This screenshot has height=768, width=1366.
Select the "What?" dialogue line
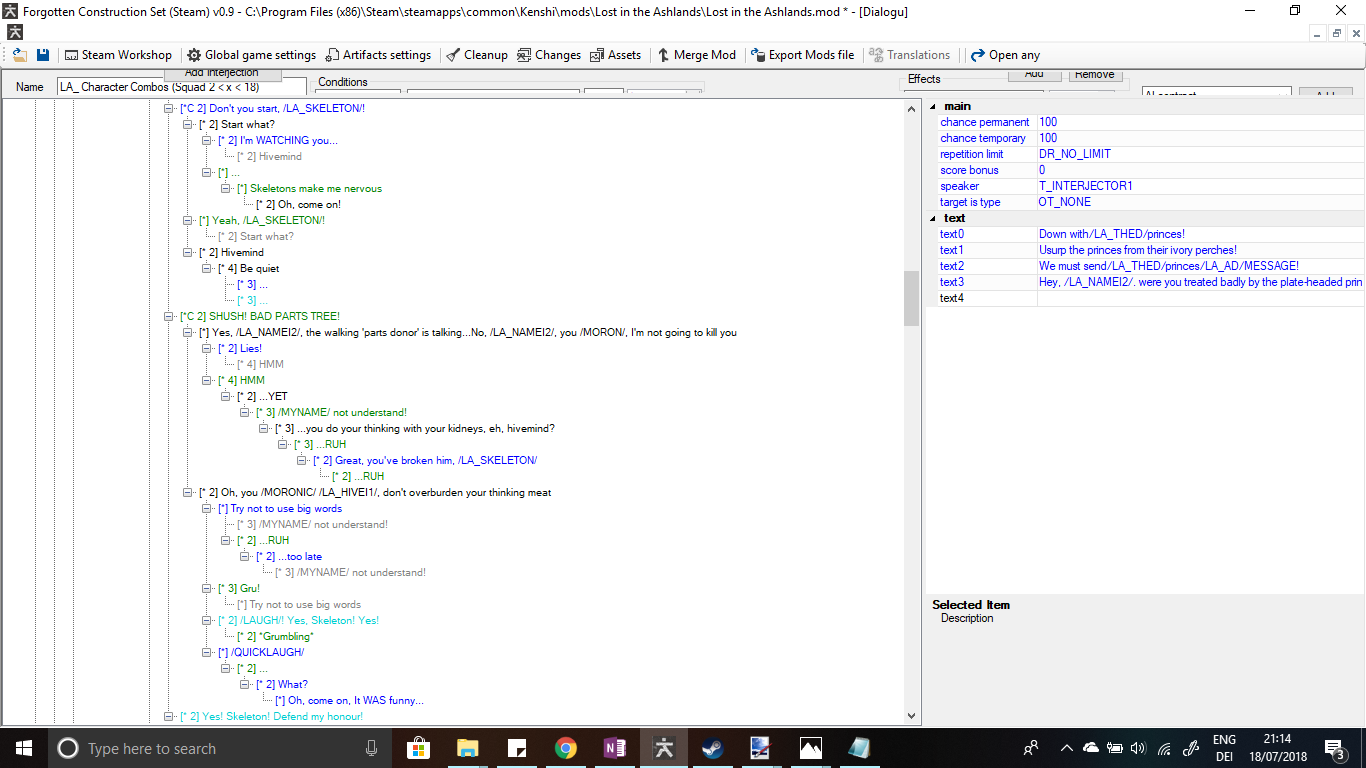click(283, 684)
